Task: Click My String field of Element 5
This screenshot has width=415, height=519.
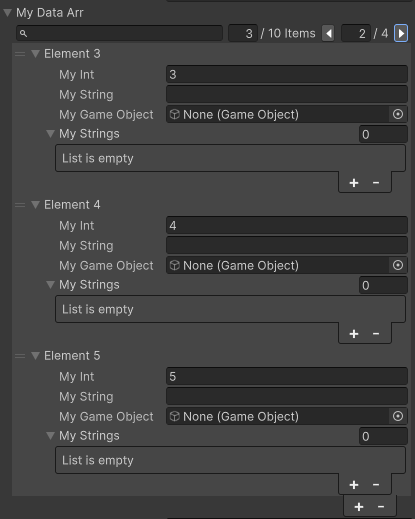Action: 287,396
